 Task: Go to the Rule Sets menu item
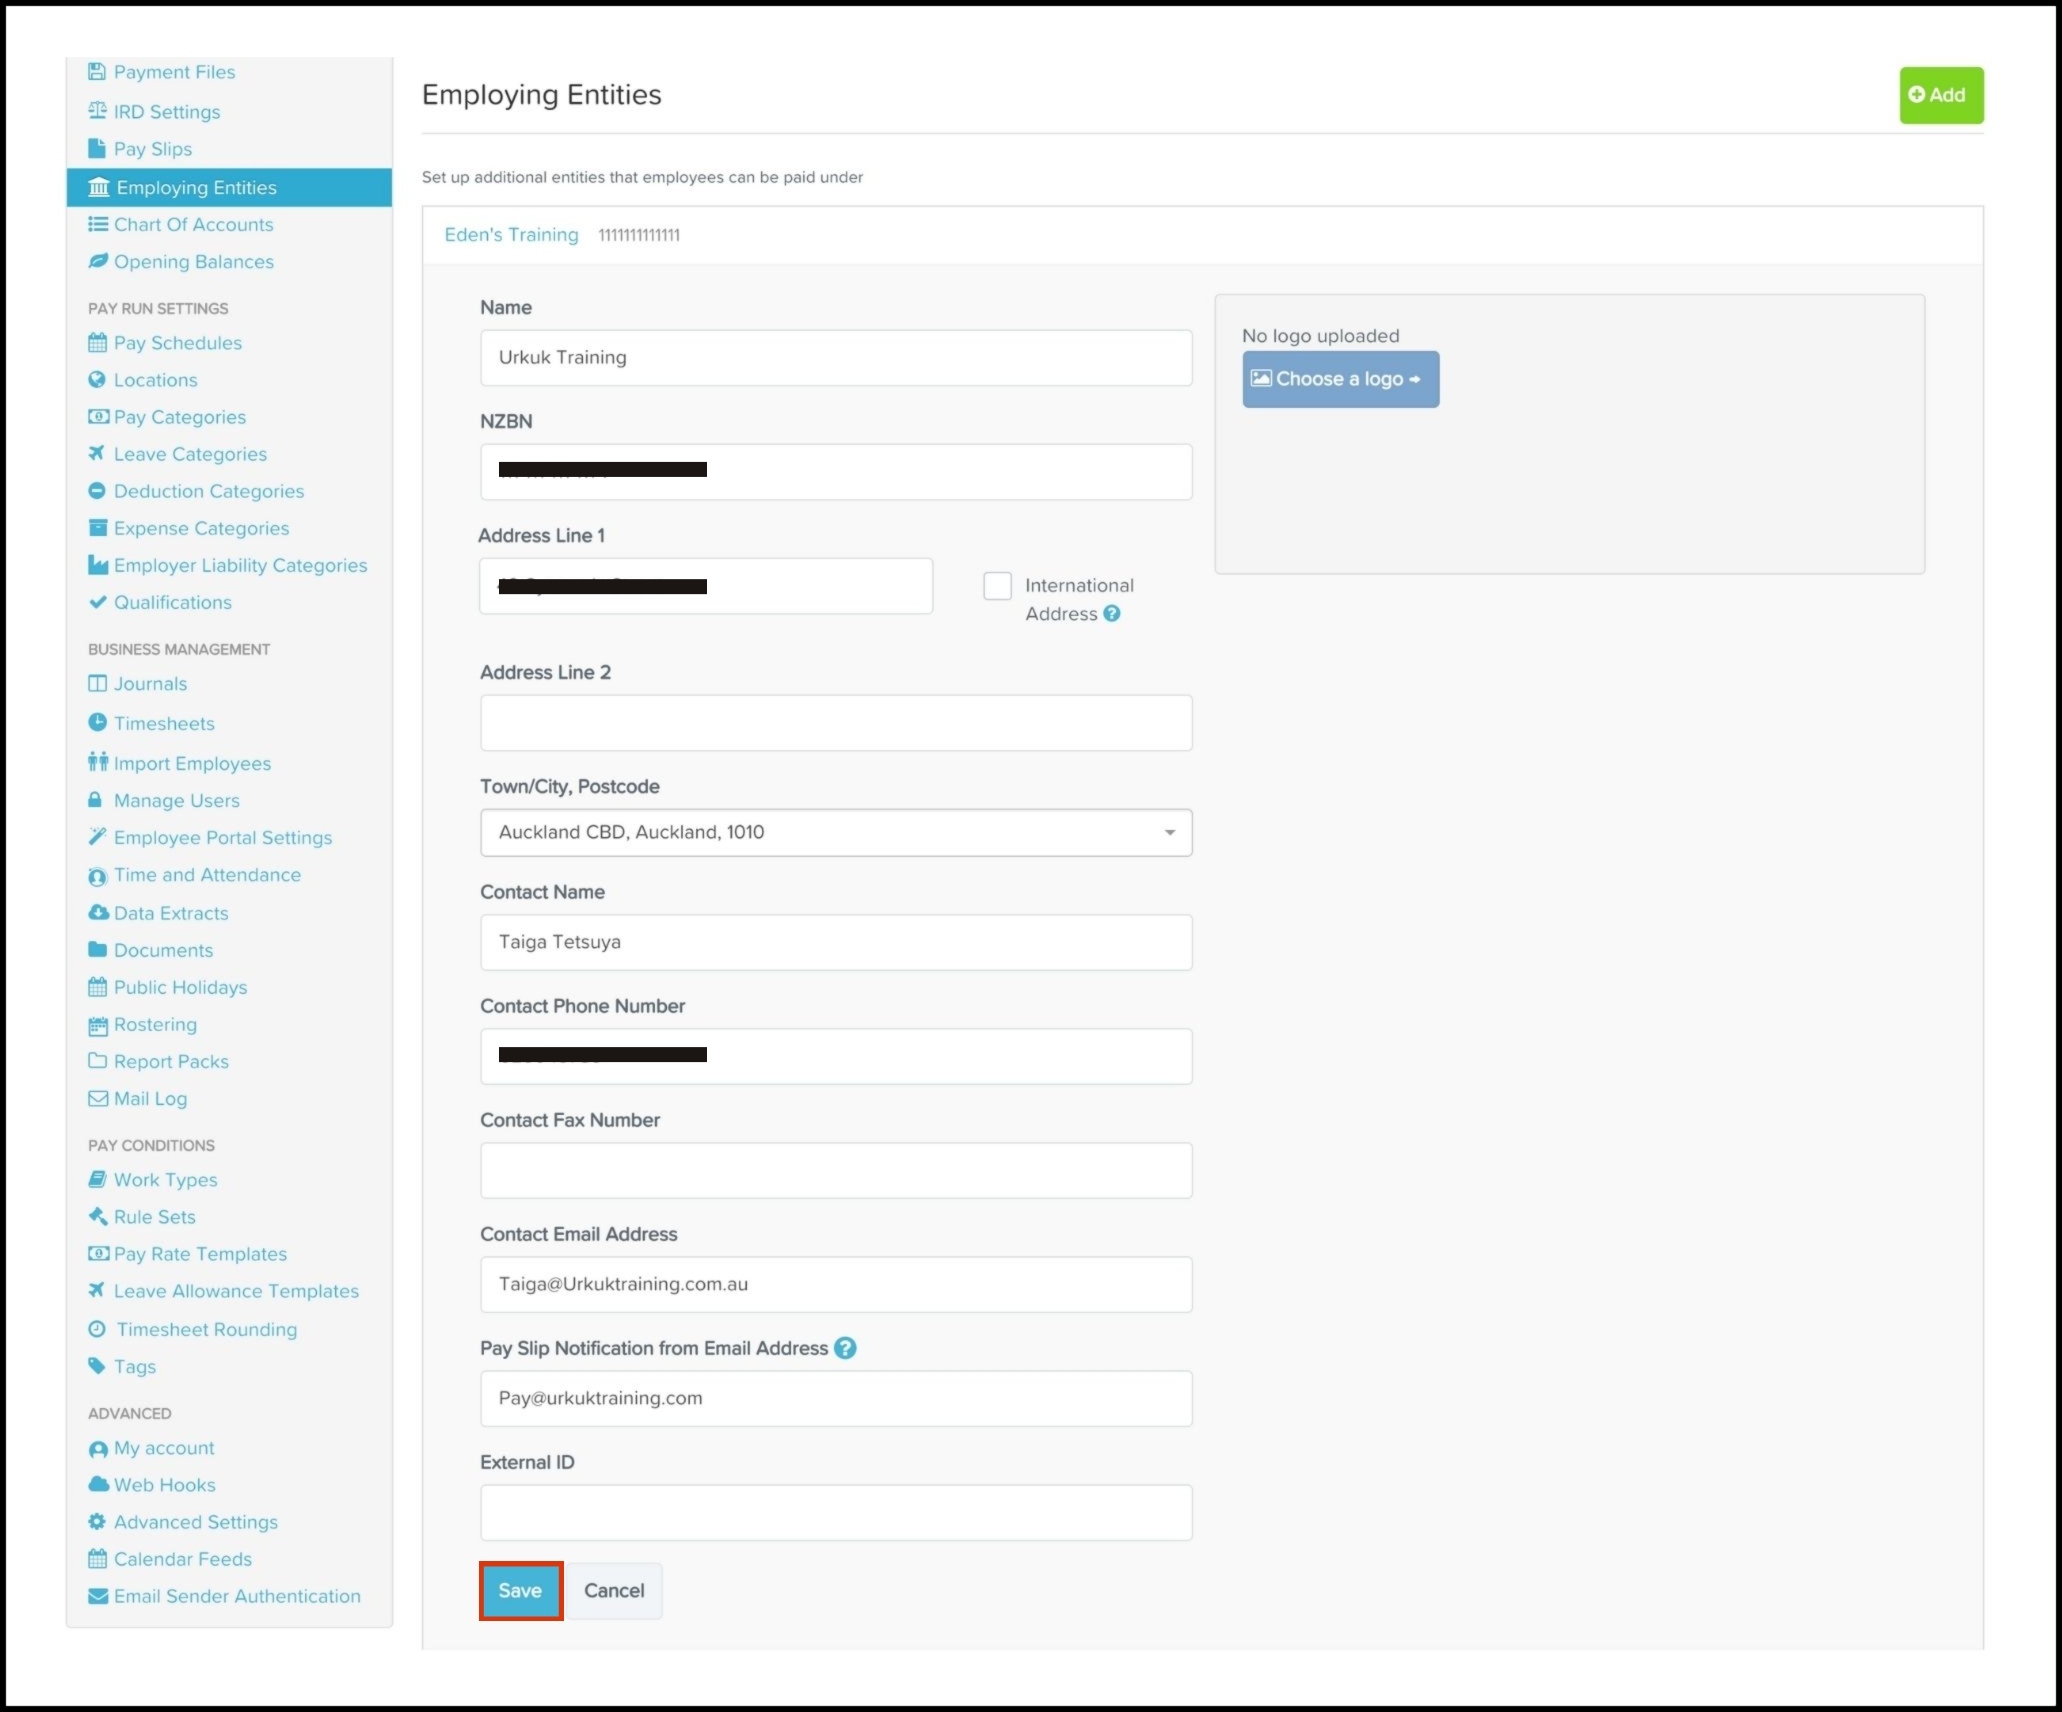coord(155,1217)
